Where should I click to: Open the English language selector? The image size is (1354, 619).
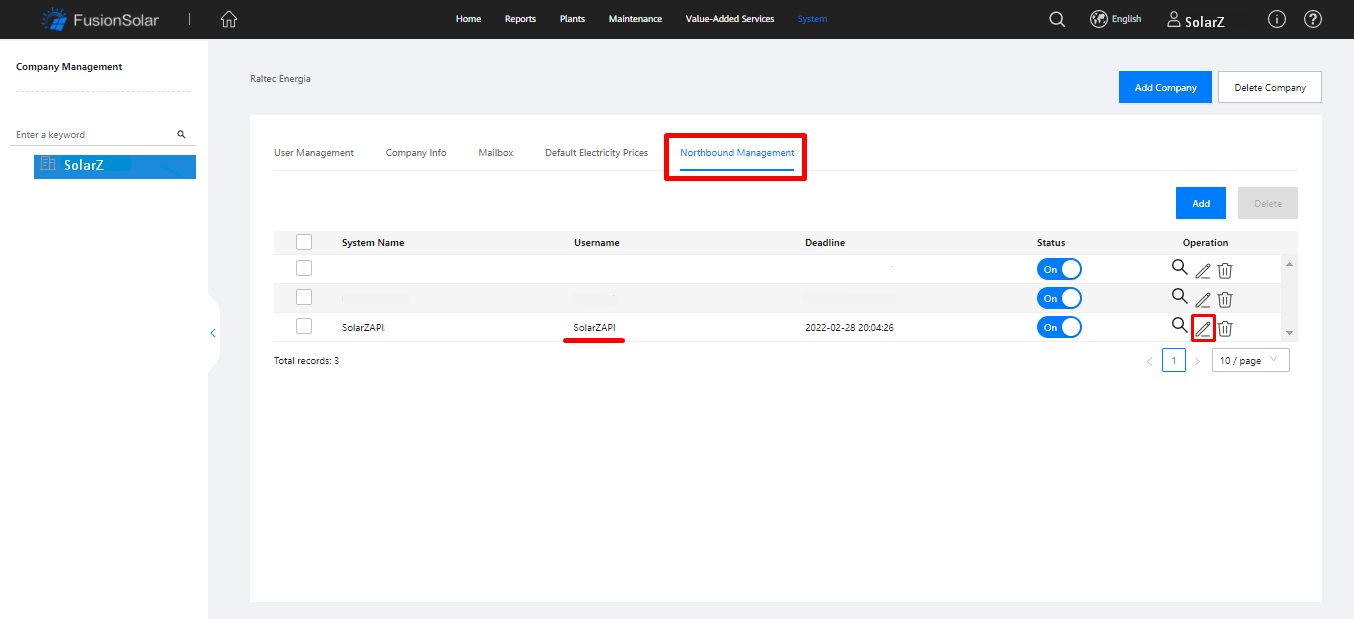tap(1116, 19)
